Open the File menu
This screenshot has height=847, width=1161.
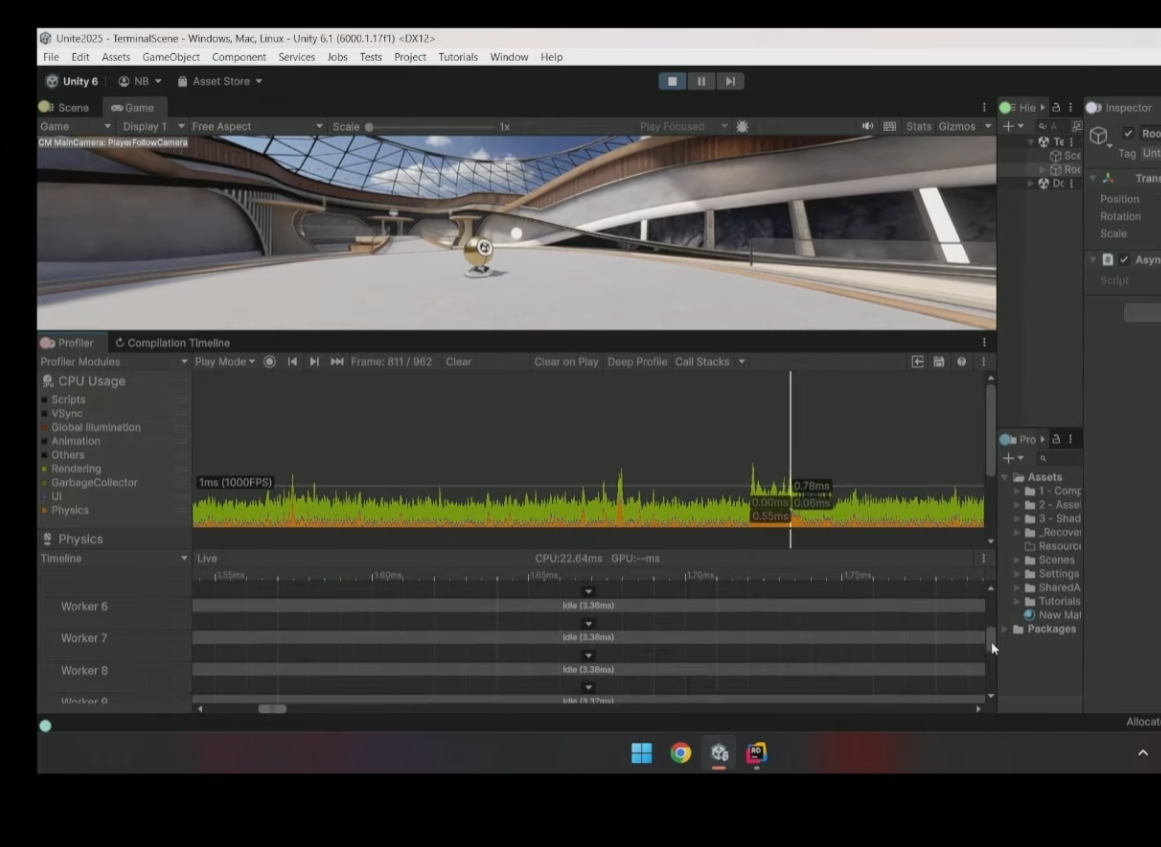(51, 57)
